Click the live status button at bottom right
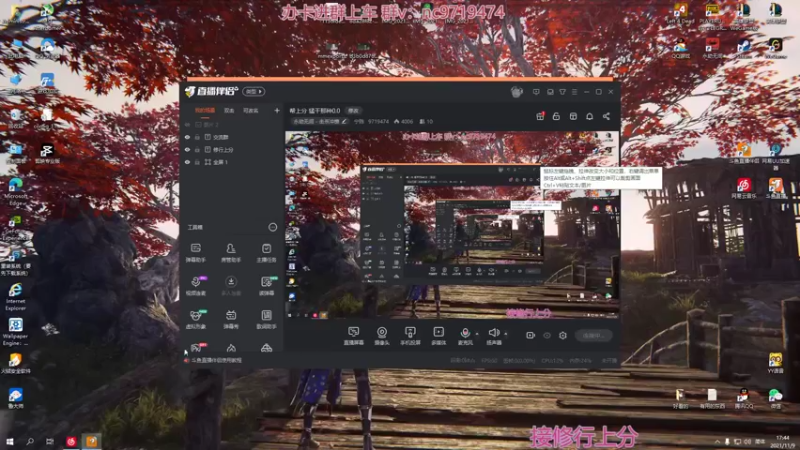Viewport: 800px width, 450px height. click(593, 335)
